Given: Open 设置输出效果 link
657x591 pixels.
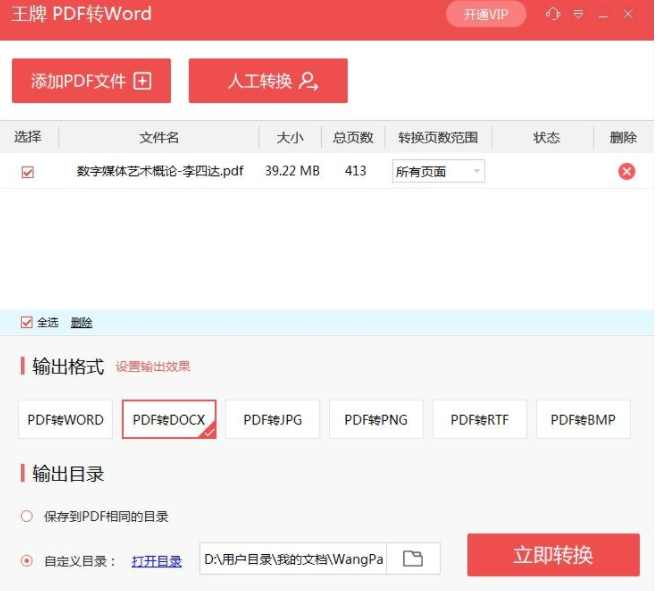Looking at the screenshot, I should pos(153,366).
